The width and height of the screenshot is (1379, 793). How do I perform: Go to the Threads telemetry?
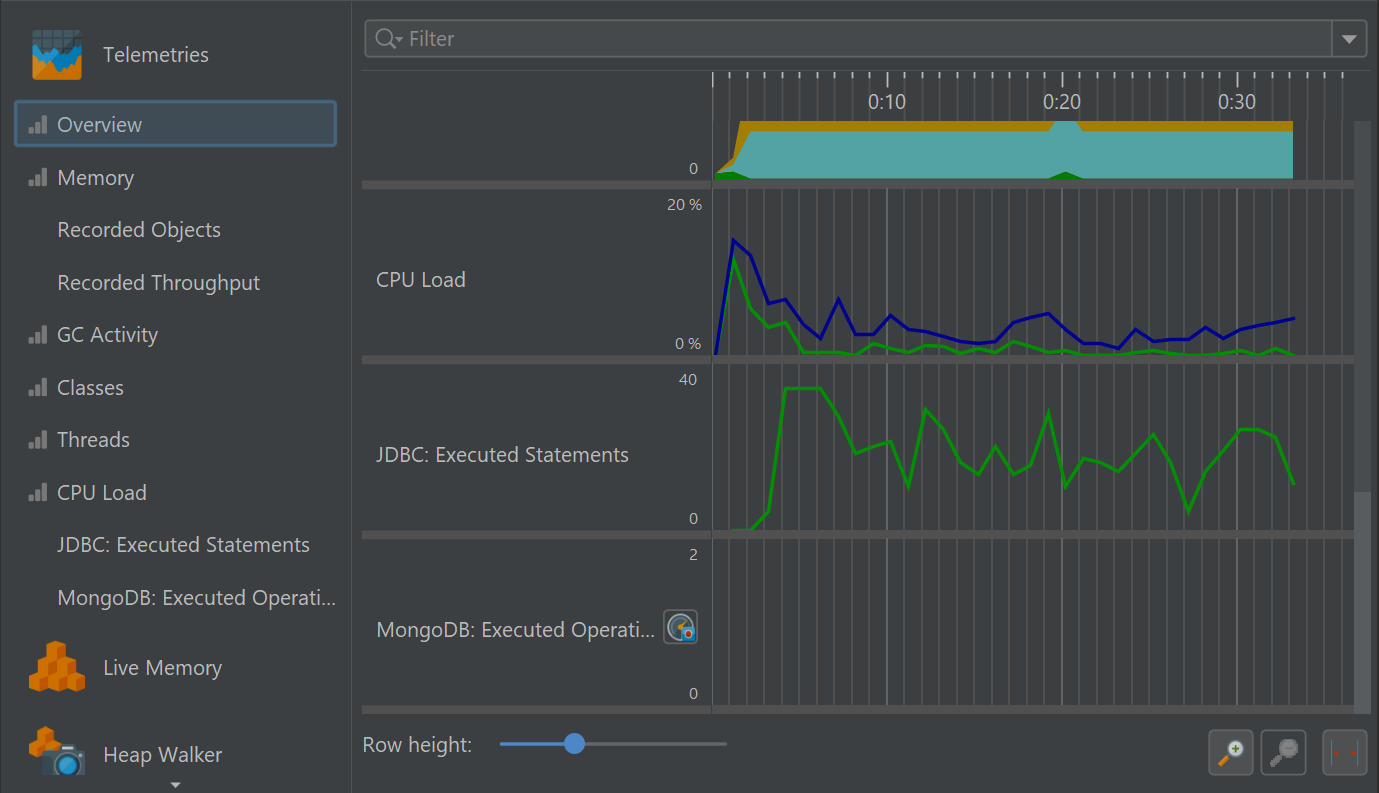[93, 440]
